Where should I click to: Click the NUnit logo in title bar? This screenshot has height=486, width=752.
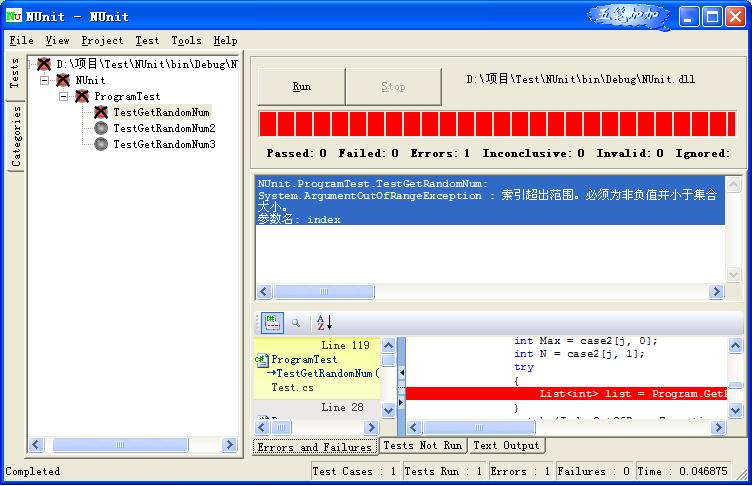[x=14, y=16]
